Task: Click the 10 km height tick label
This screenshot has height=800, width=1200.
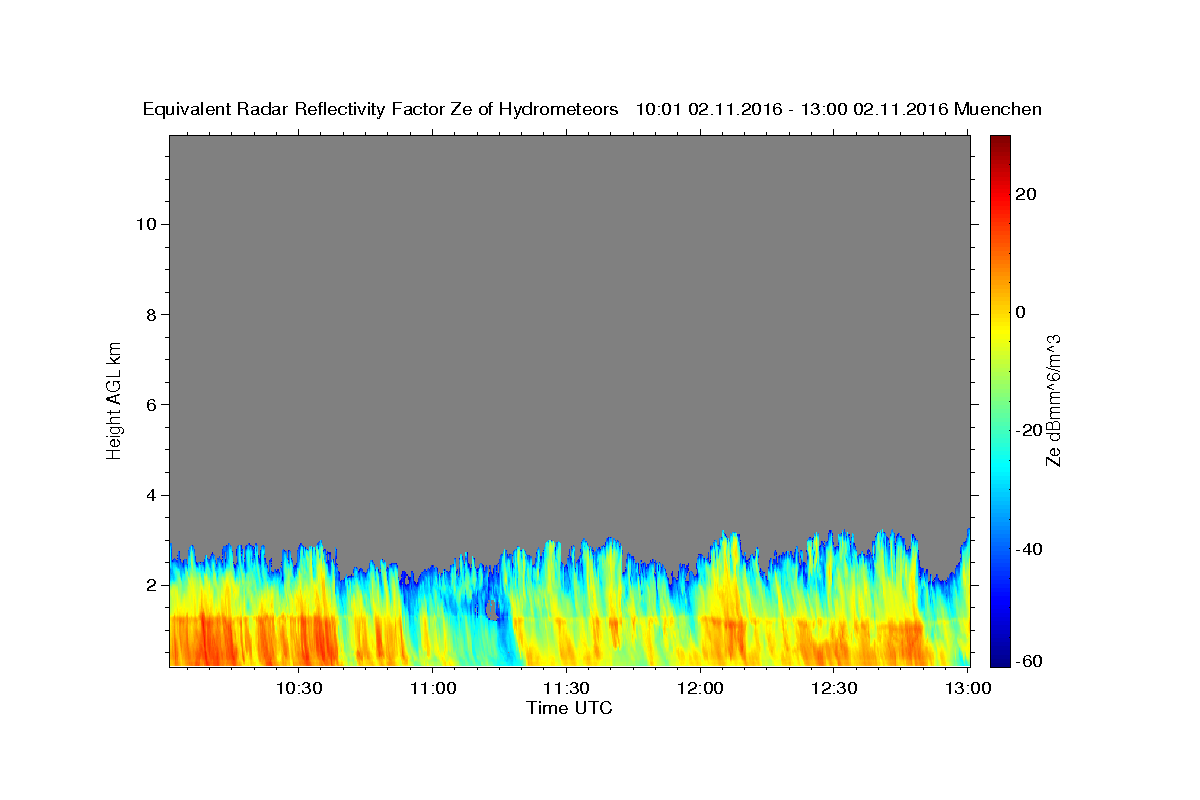Action: tap(145, 224)
